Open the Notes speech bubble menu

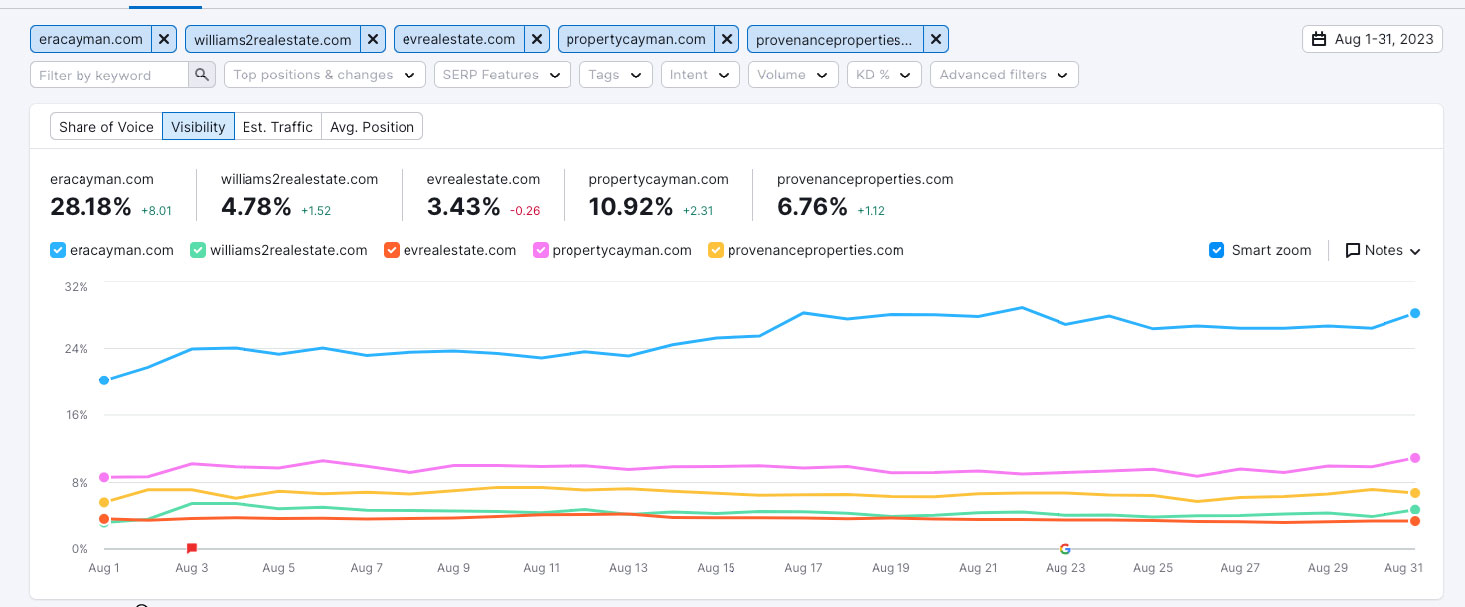[1383, 250]
